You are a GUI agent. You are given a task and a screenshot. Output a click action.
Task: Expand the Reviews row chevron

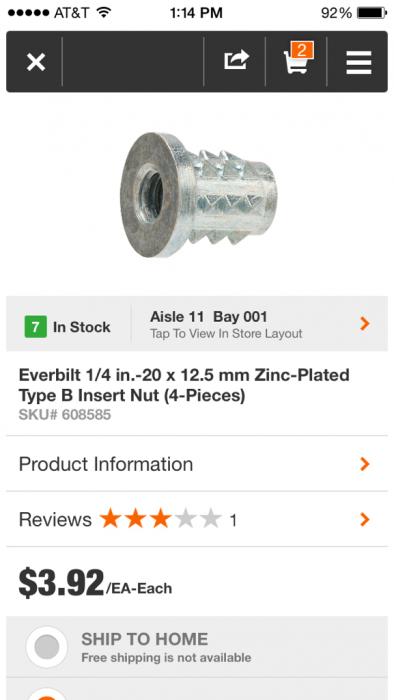tap(365, 520)
